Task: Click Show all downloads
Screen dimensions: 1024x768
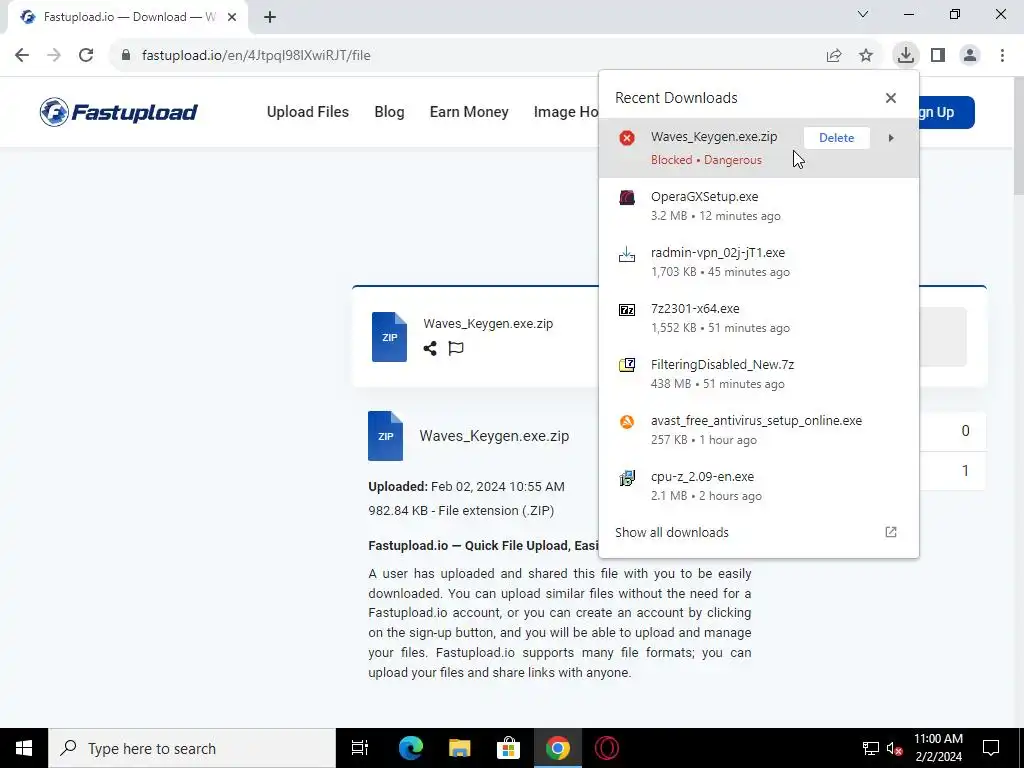Action: (672, 532)
